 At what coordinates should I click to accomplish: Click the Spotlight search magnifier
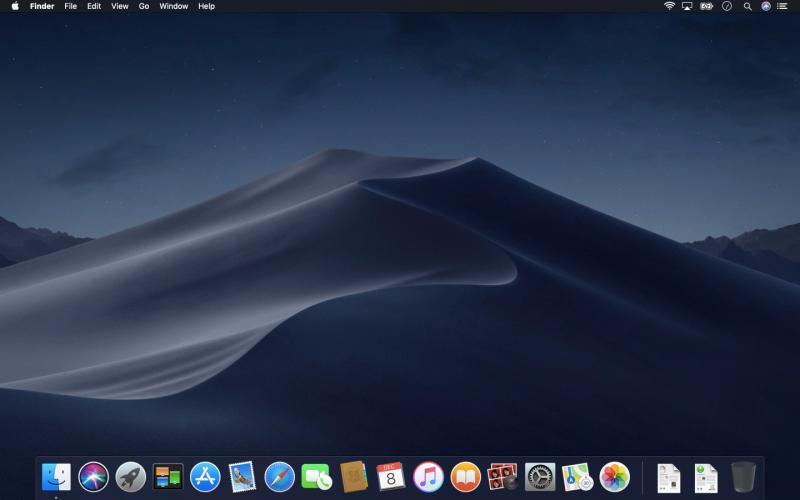coord(747,6)
